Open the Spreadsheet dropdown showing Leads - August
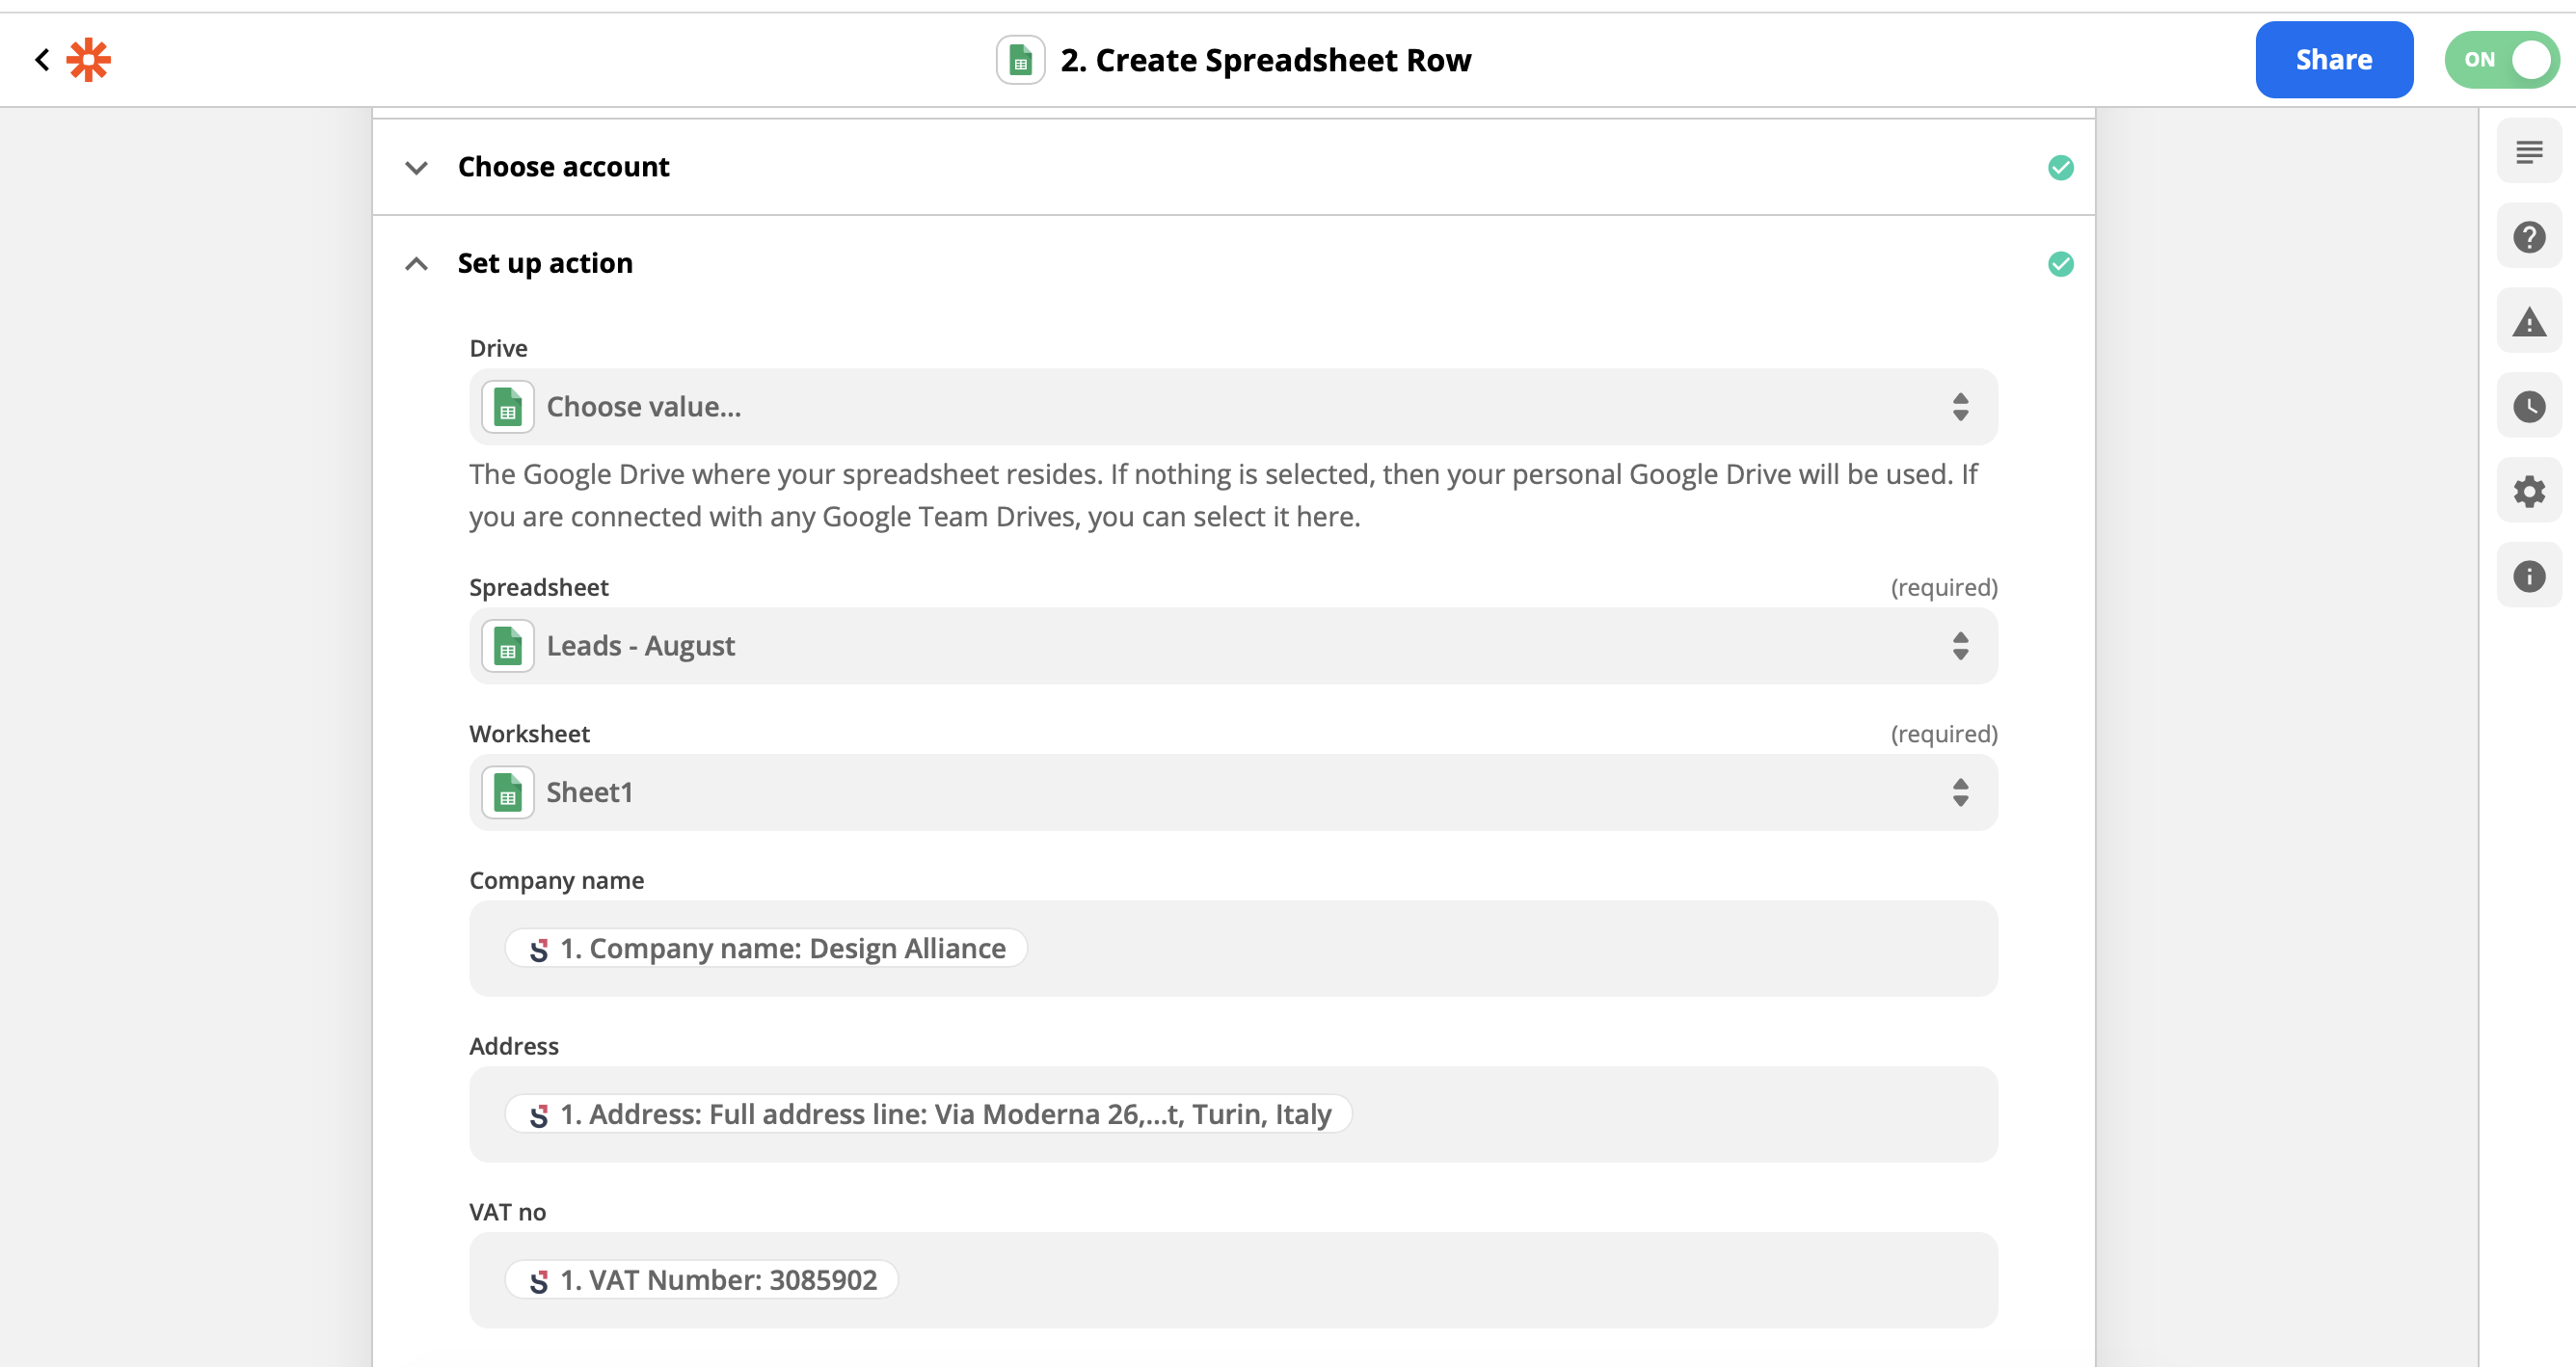 1233,646
